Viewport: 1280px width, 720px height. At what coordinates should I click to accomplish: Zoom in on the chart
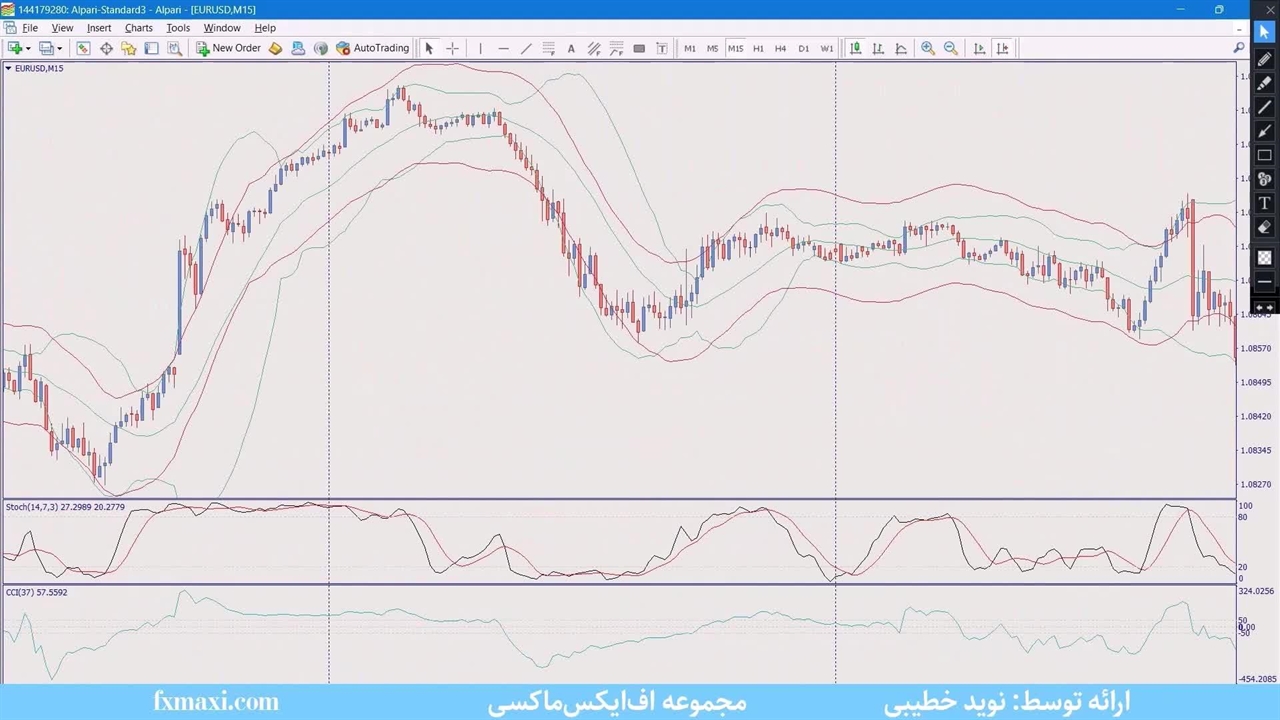[x=928, y=48]
